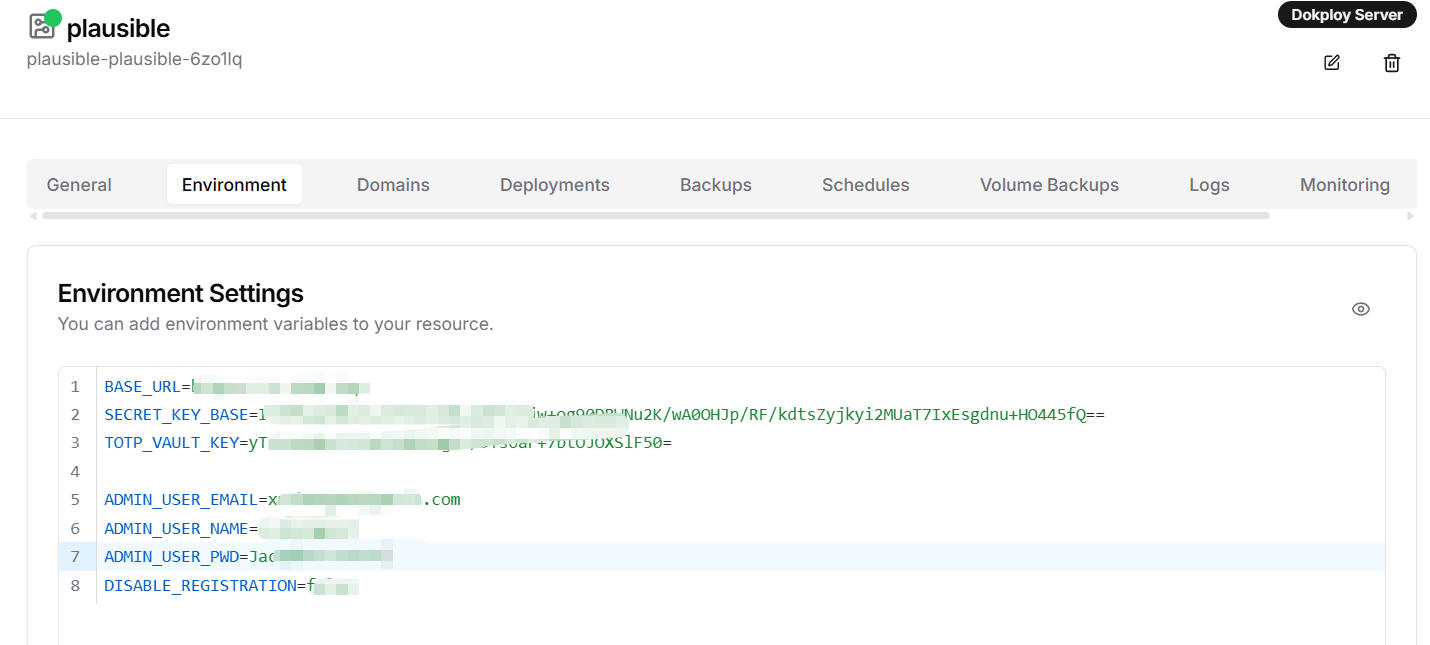The height and width of the screenshot is (645, 1430).
Task: Click the green status dot indicator
Action: point(53,17)
